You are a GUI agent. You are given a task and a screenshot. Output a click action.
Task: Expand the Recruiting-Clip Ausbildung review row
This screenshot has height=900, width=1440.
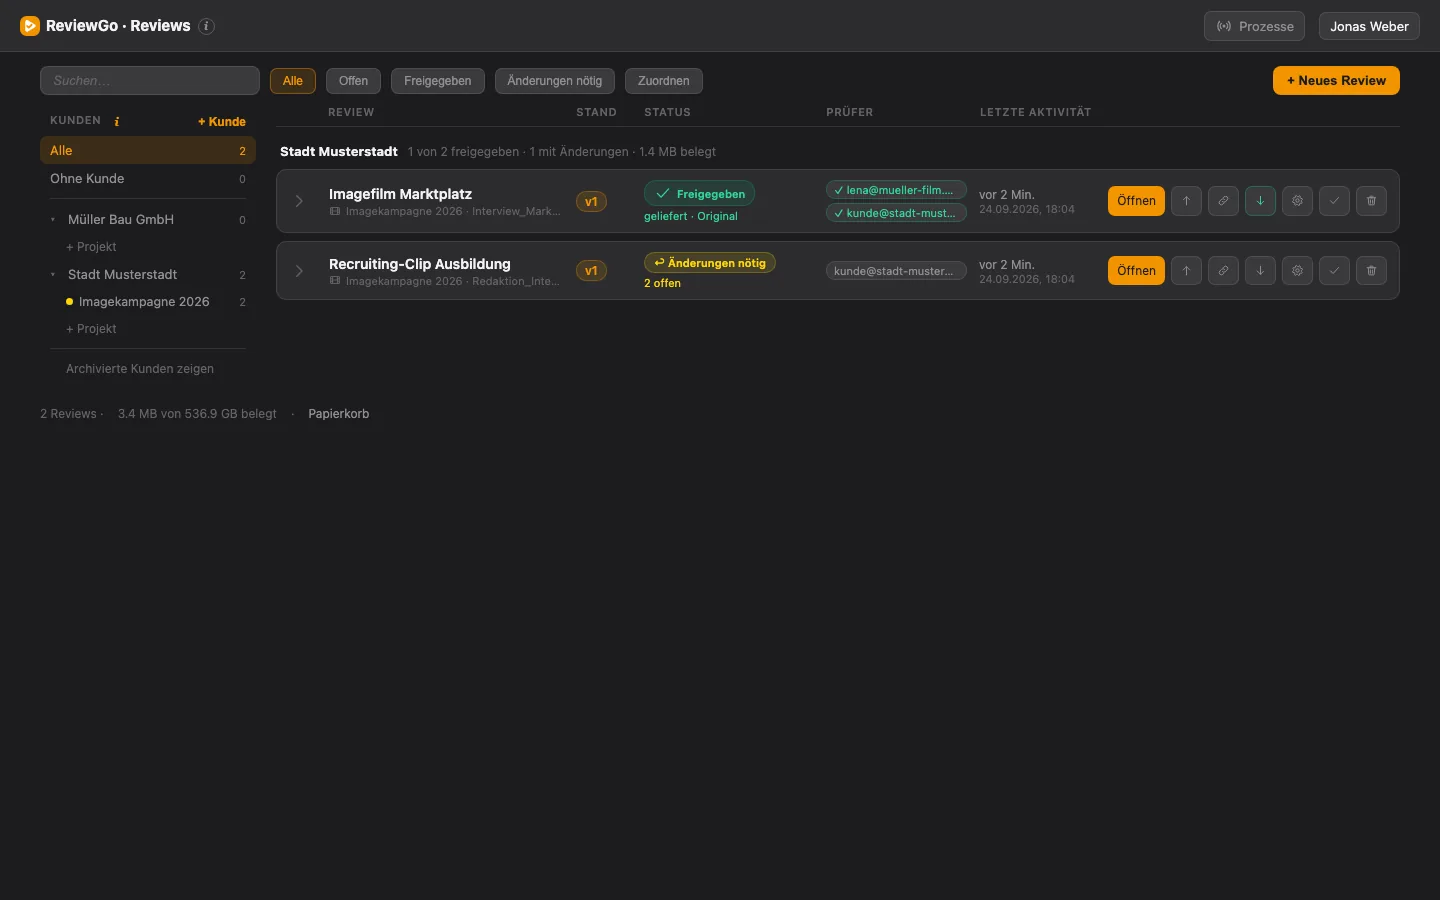pyautogui.click(x=299, y=271)
